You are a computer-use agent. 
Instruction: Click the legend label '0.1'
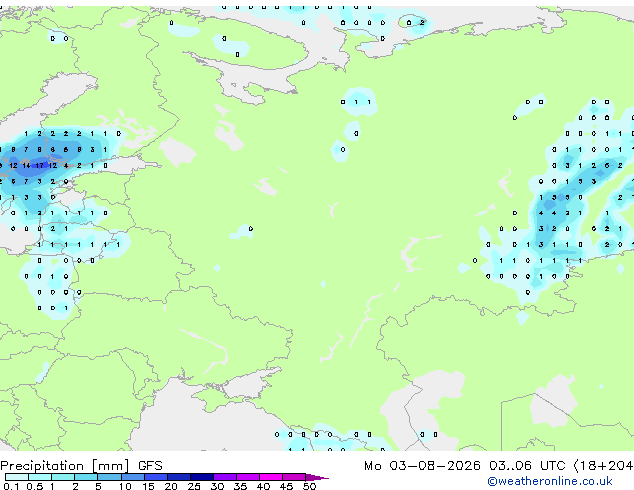[x=12, y=486]
